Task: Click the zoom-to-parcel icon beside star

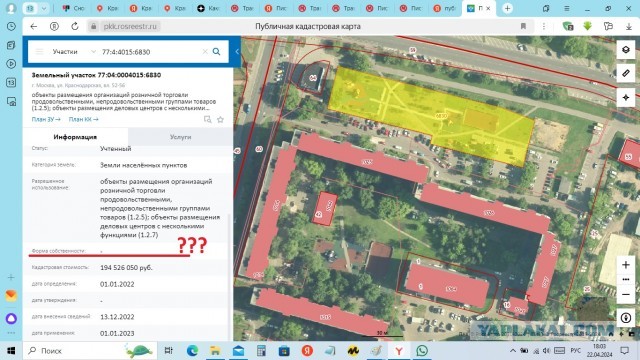Action: (x=208, y=120)
